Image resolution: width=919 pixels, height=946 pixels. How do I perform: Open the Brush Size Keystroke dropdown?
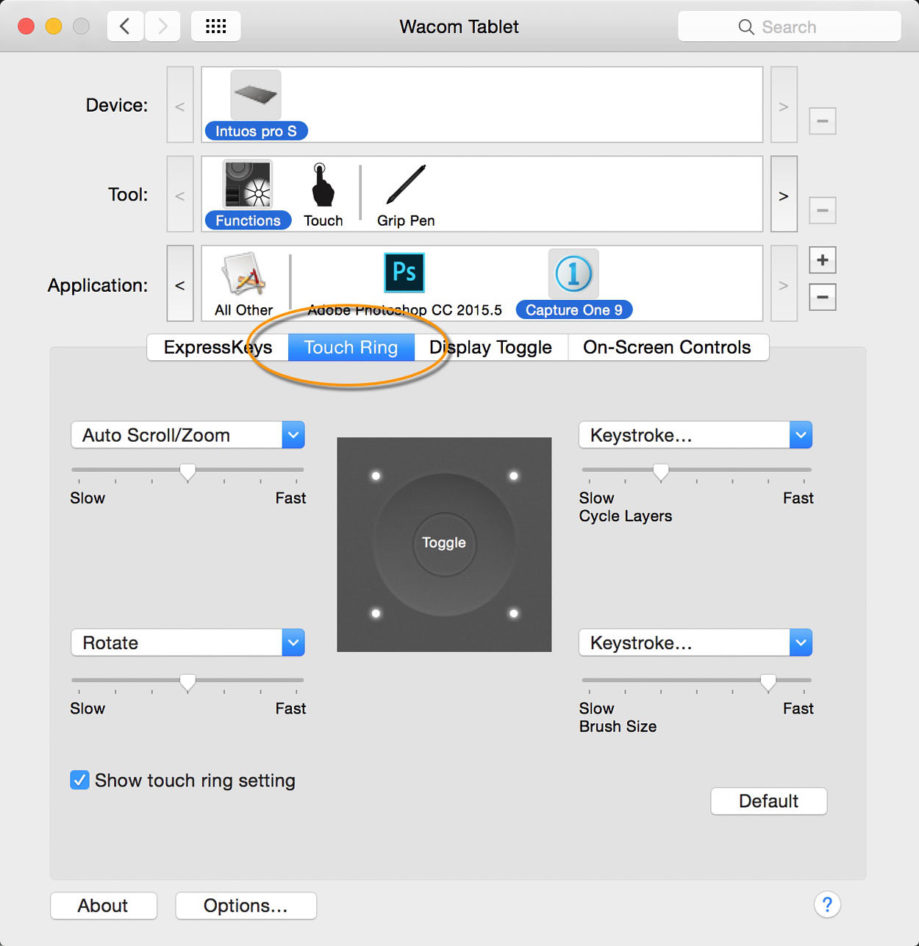[695, 643]
